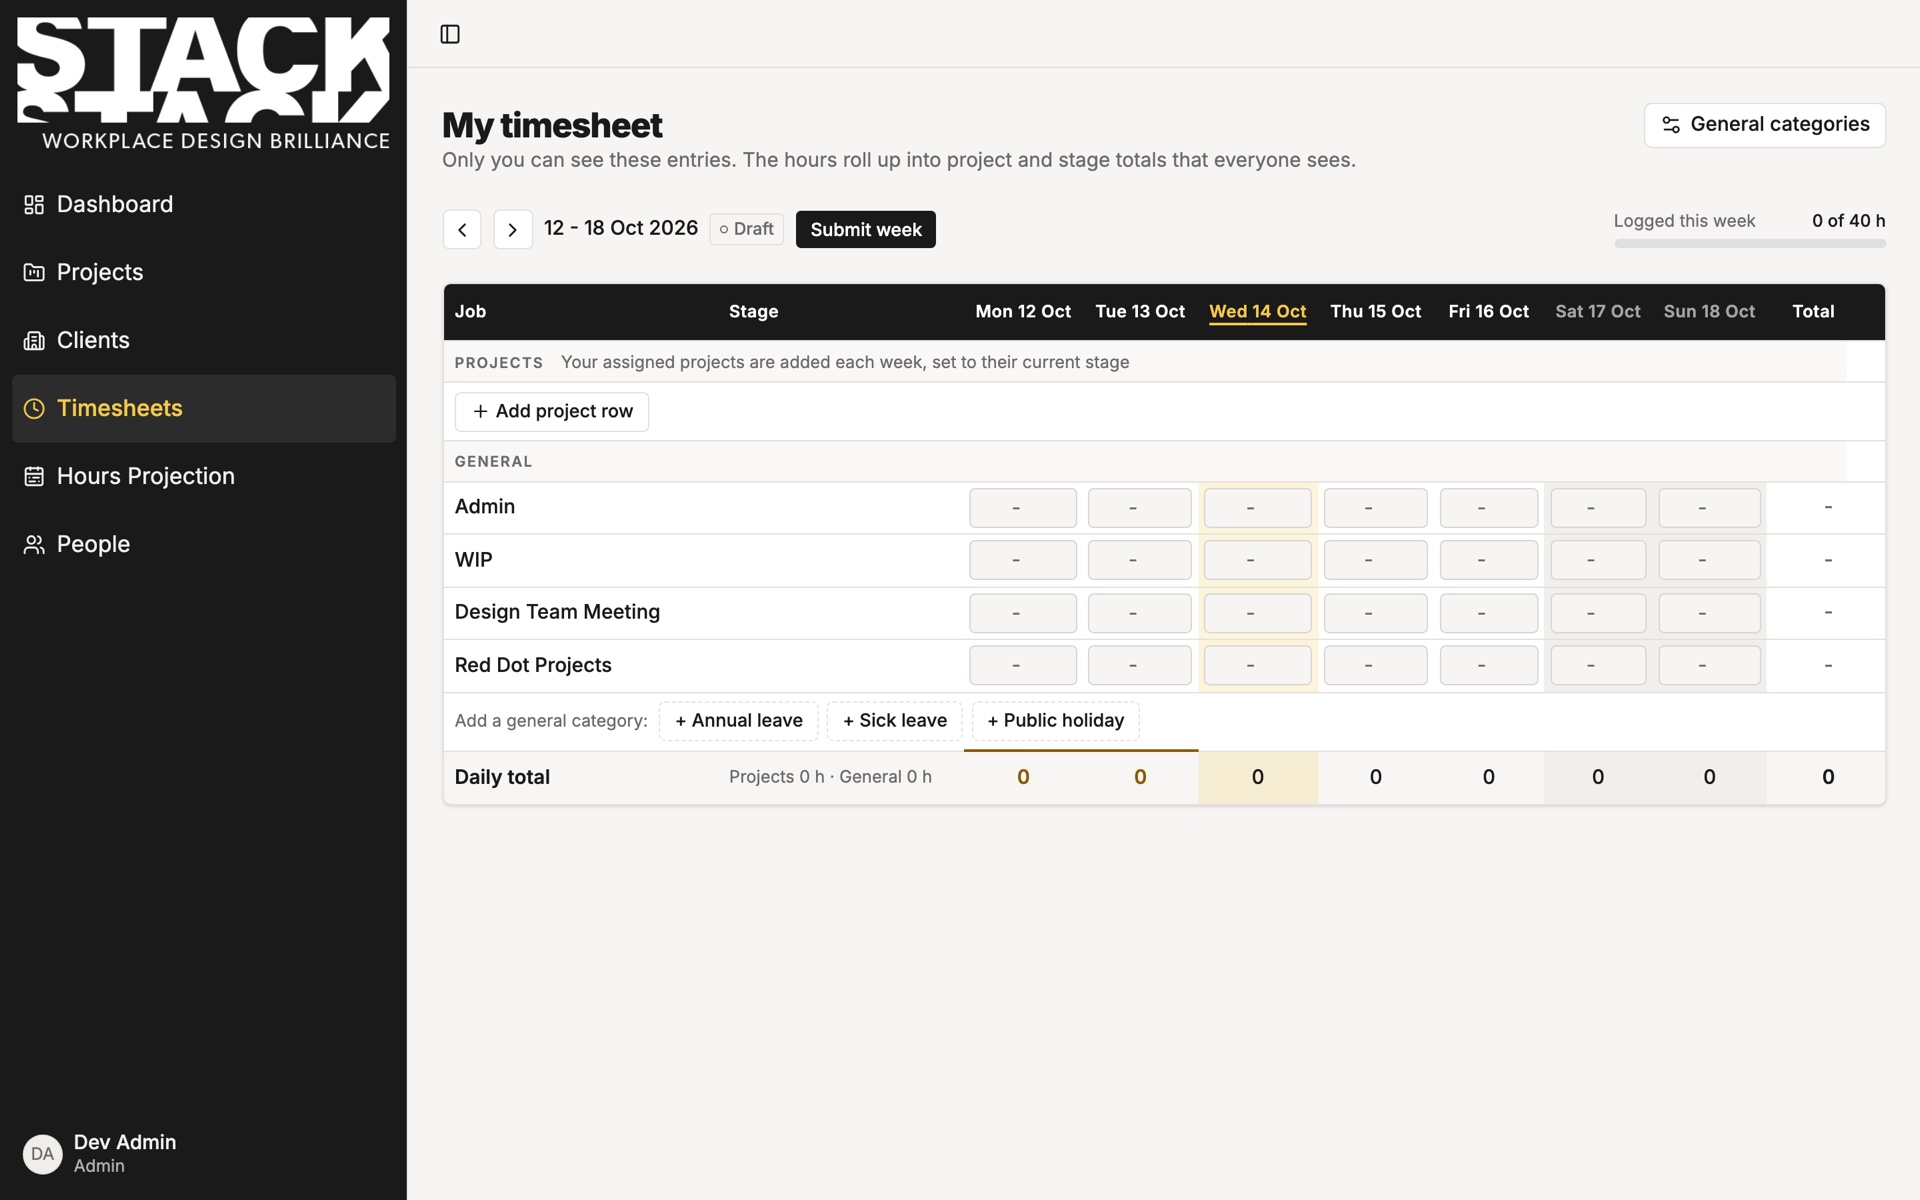Click the Dev Admin user name
This screenshot has height=1200, width=1920.
[125, 1142]
